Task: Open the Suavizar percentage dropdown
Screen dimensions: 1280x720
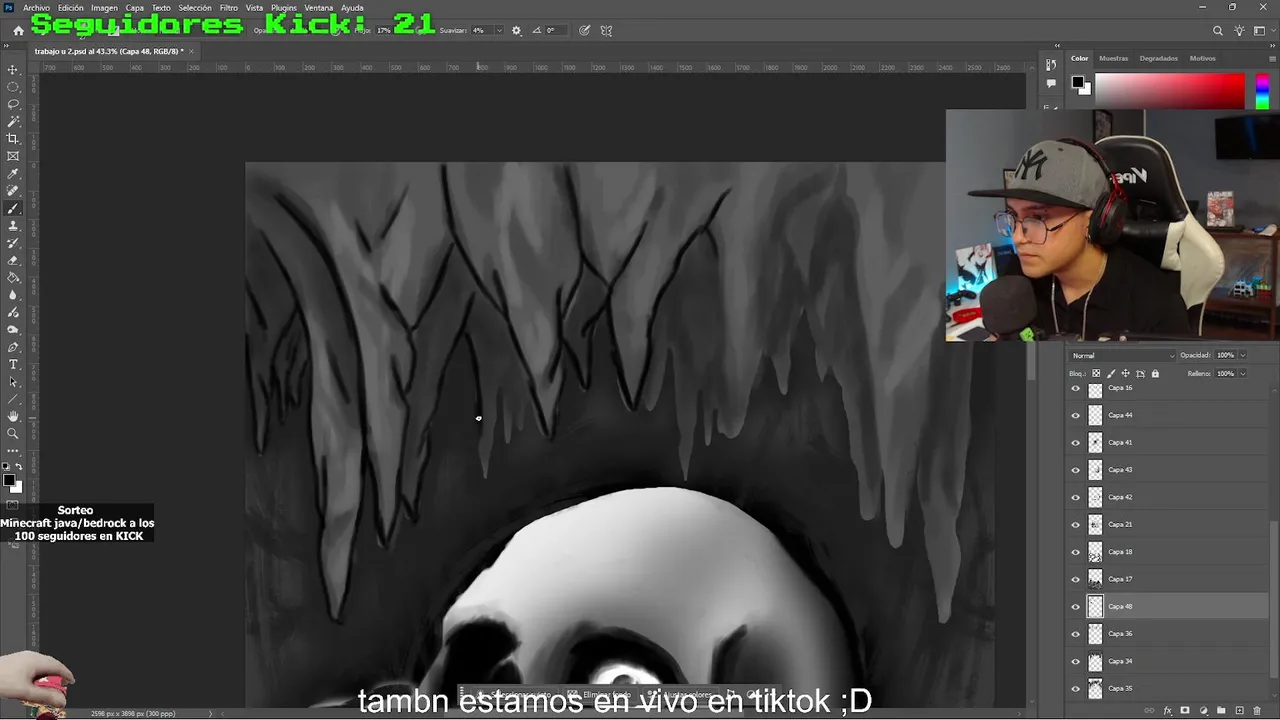Action: [x=499, y=31]
